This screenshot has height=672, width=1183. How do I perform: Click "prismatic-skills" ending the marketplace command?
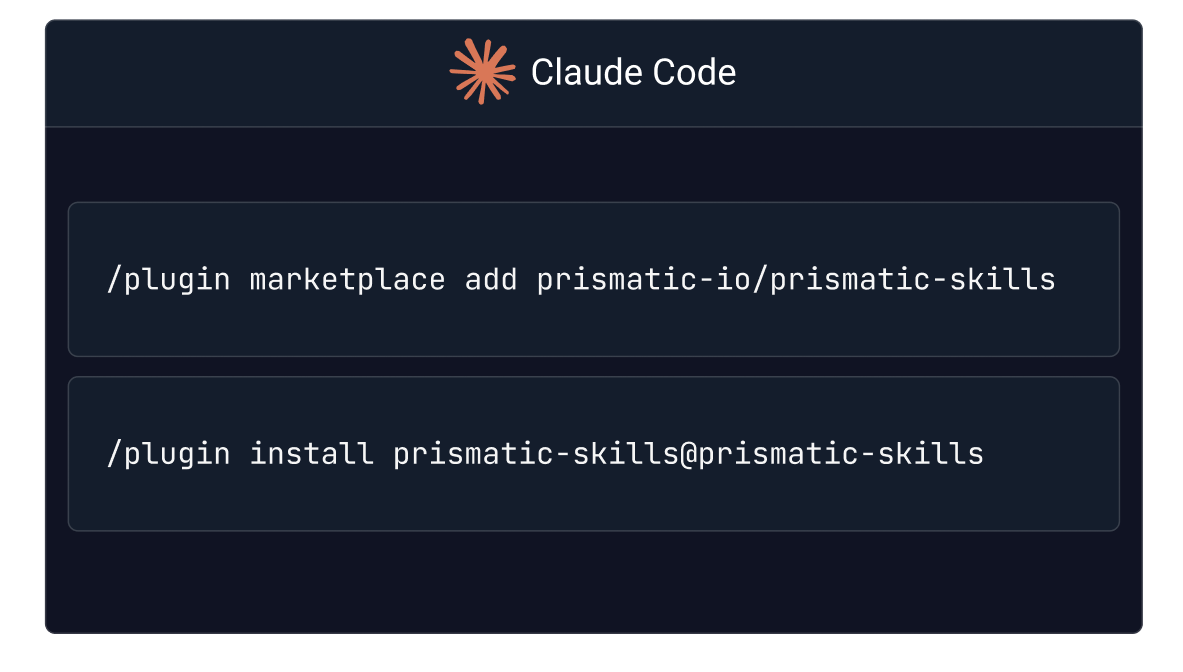tap(913, 280)
